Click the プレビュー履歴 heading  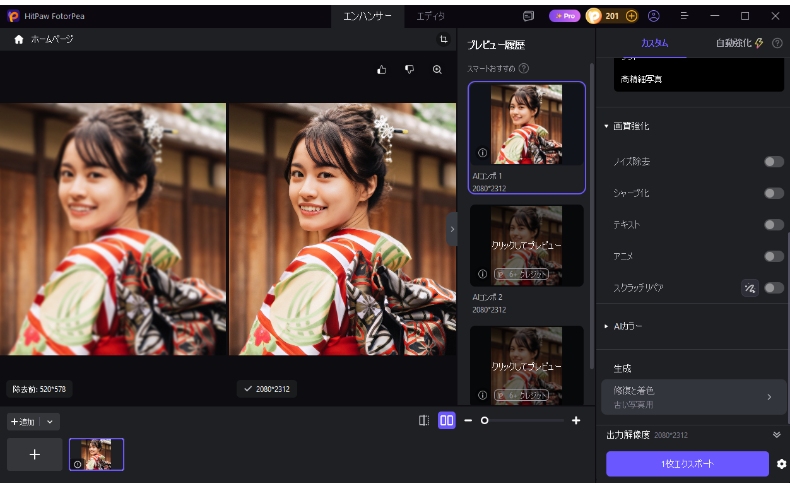[x=496, y=45]
